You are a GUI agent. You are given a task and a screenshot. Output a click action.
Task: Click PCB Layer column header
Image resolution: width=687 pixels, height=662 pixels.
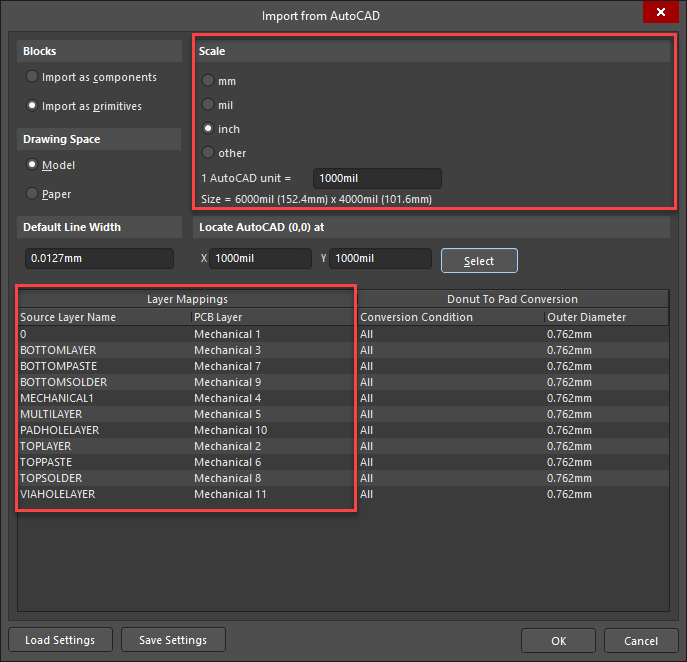pyautogui.click(x=272, y=317)
